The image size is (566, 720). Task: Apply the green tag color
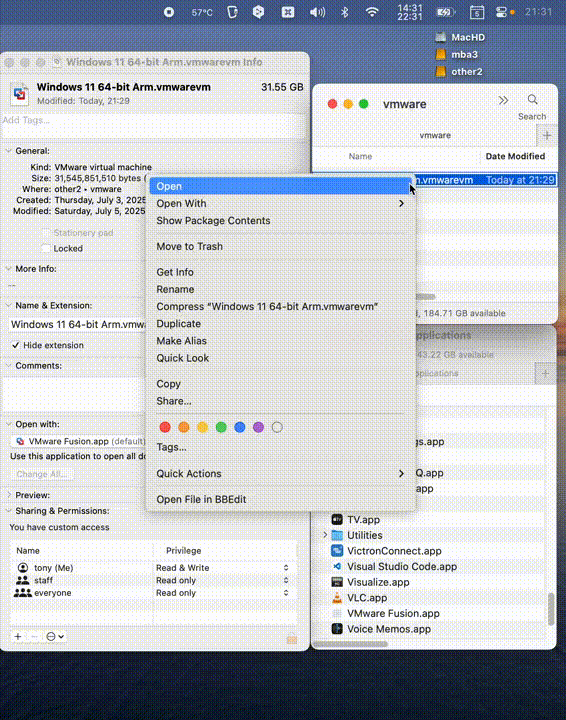(221, 427)
